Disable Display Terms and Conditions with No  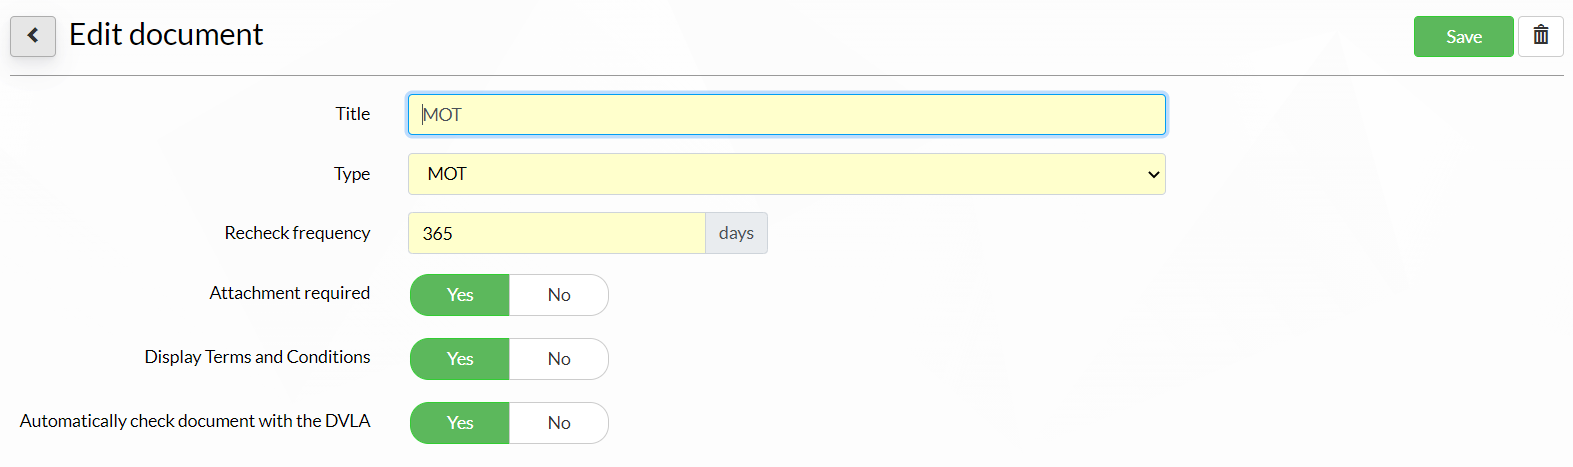559,359
